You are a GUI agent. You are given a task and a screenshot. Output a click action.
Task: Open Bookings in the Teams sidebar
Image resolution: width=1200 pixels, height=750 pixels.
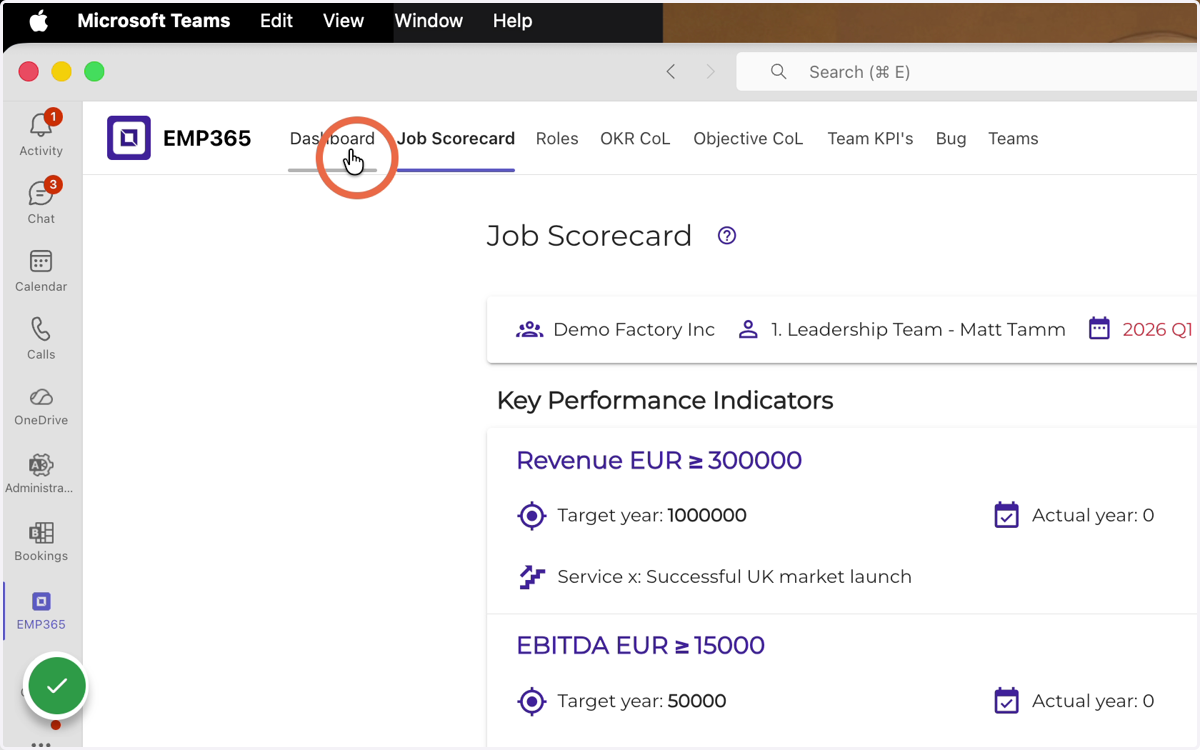[41, 541]
